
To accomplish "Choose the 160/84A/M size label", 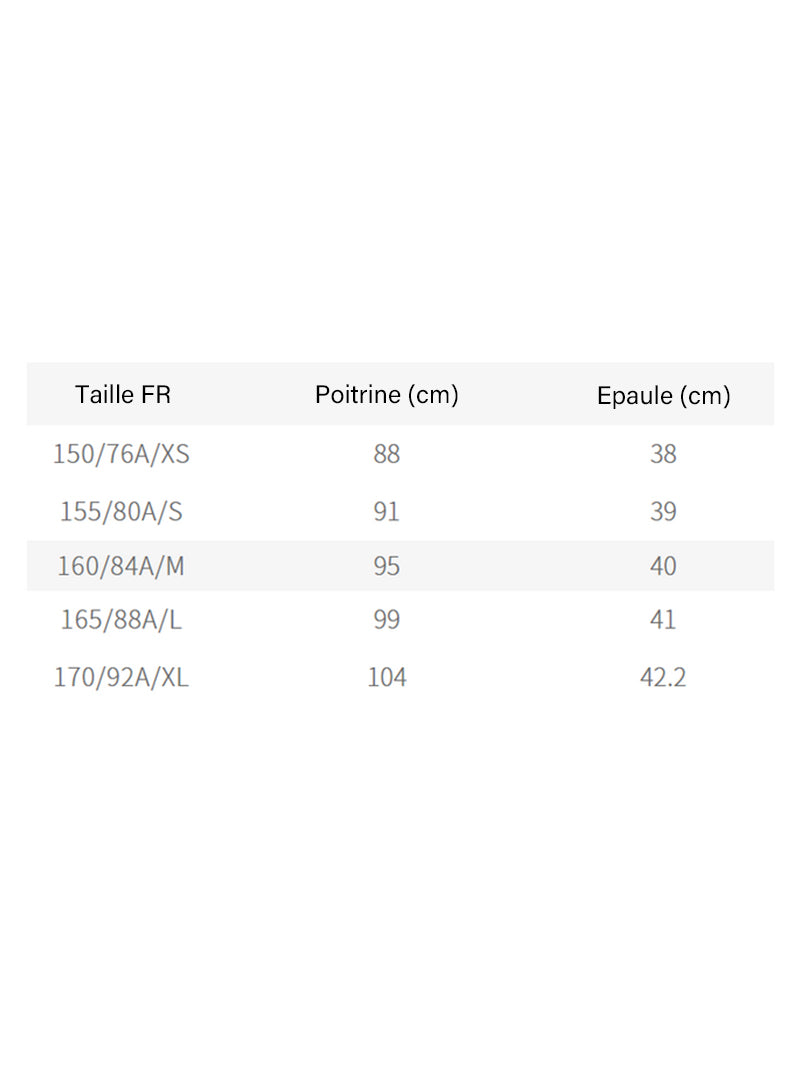I will pos(121,566).
